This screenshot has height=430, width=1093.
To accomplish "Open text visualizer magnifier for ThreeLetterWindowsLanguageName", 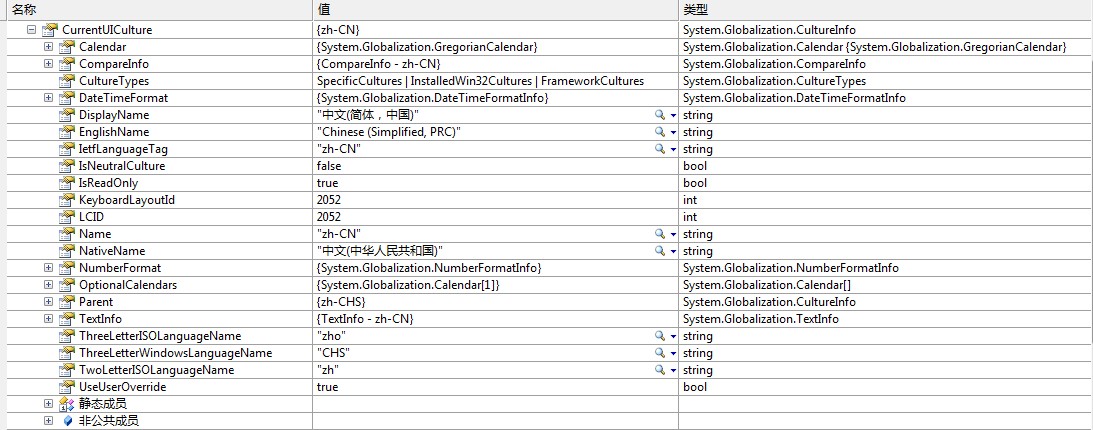I will (x=659, y=353).
